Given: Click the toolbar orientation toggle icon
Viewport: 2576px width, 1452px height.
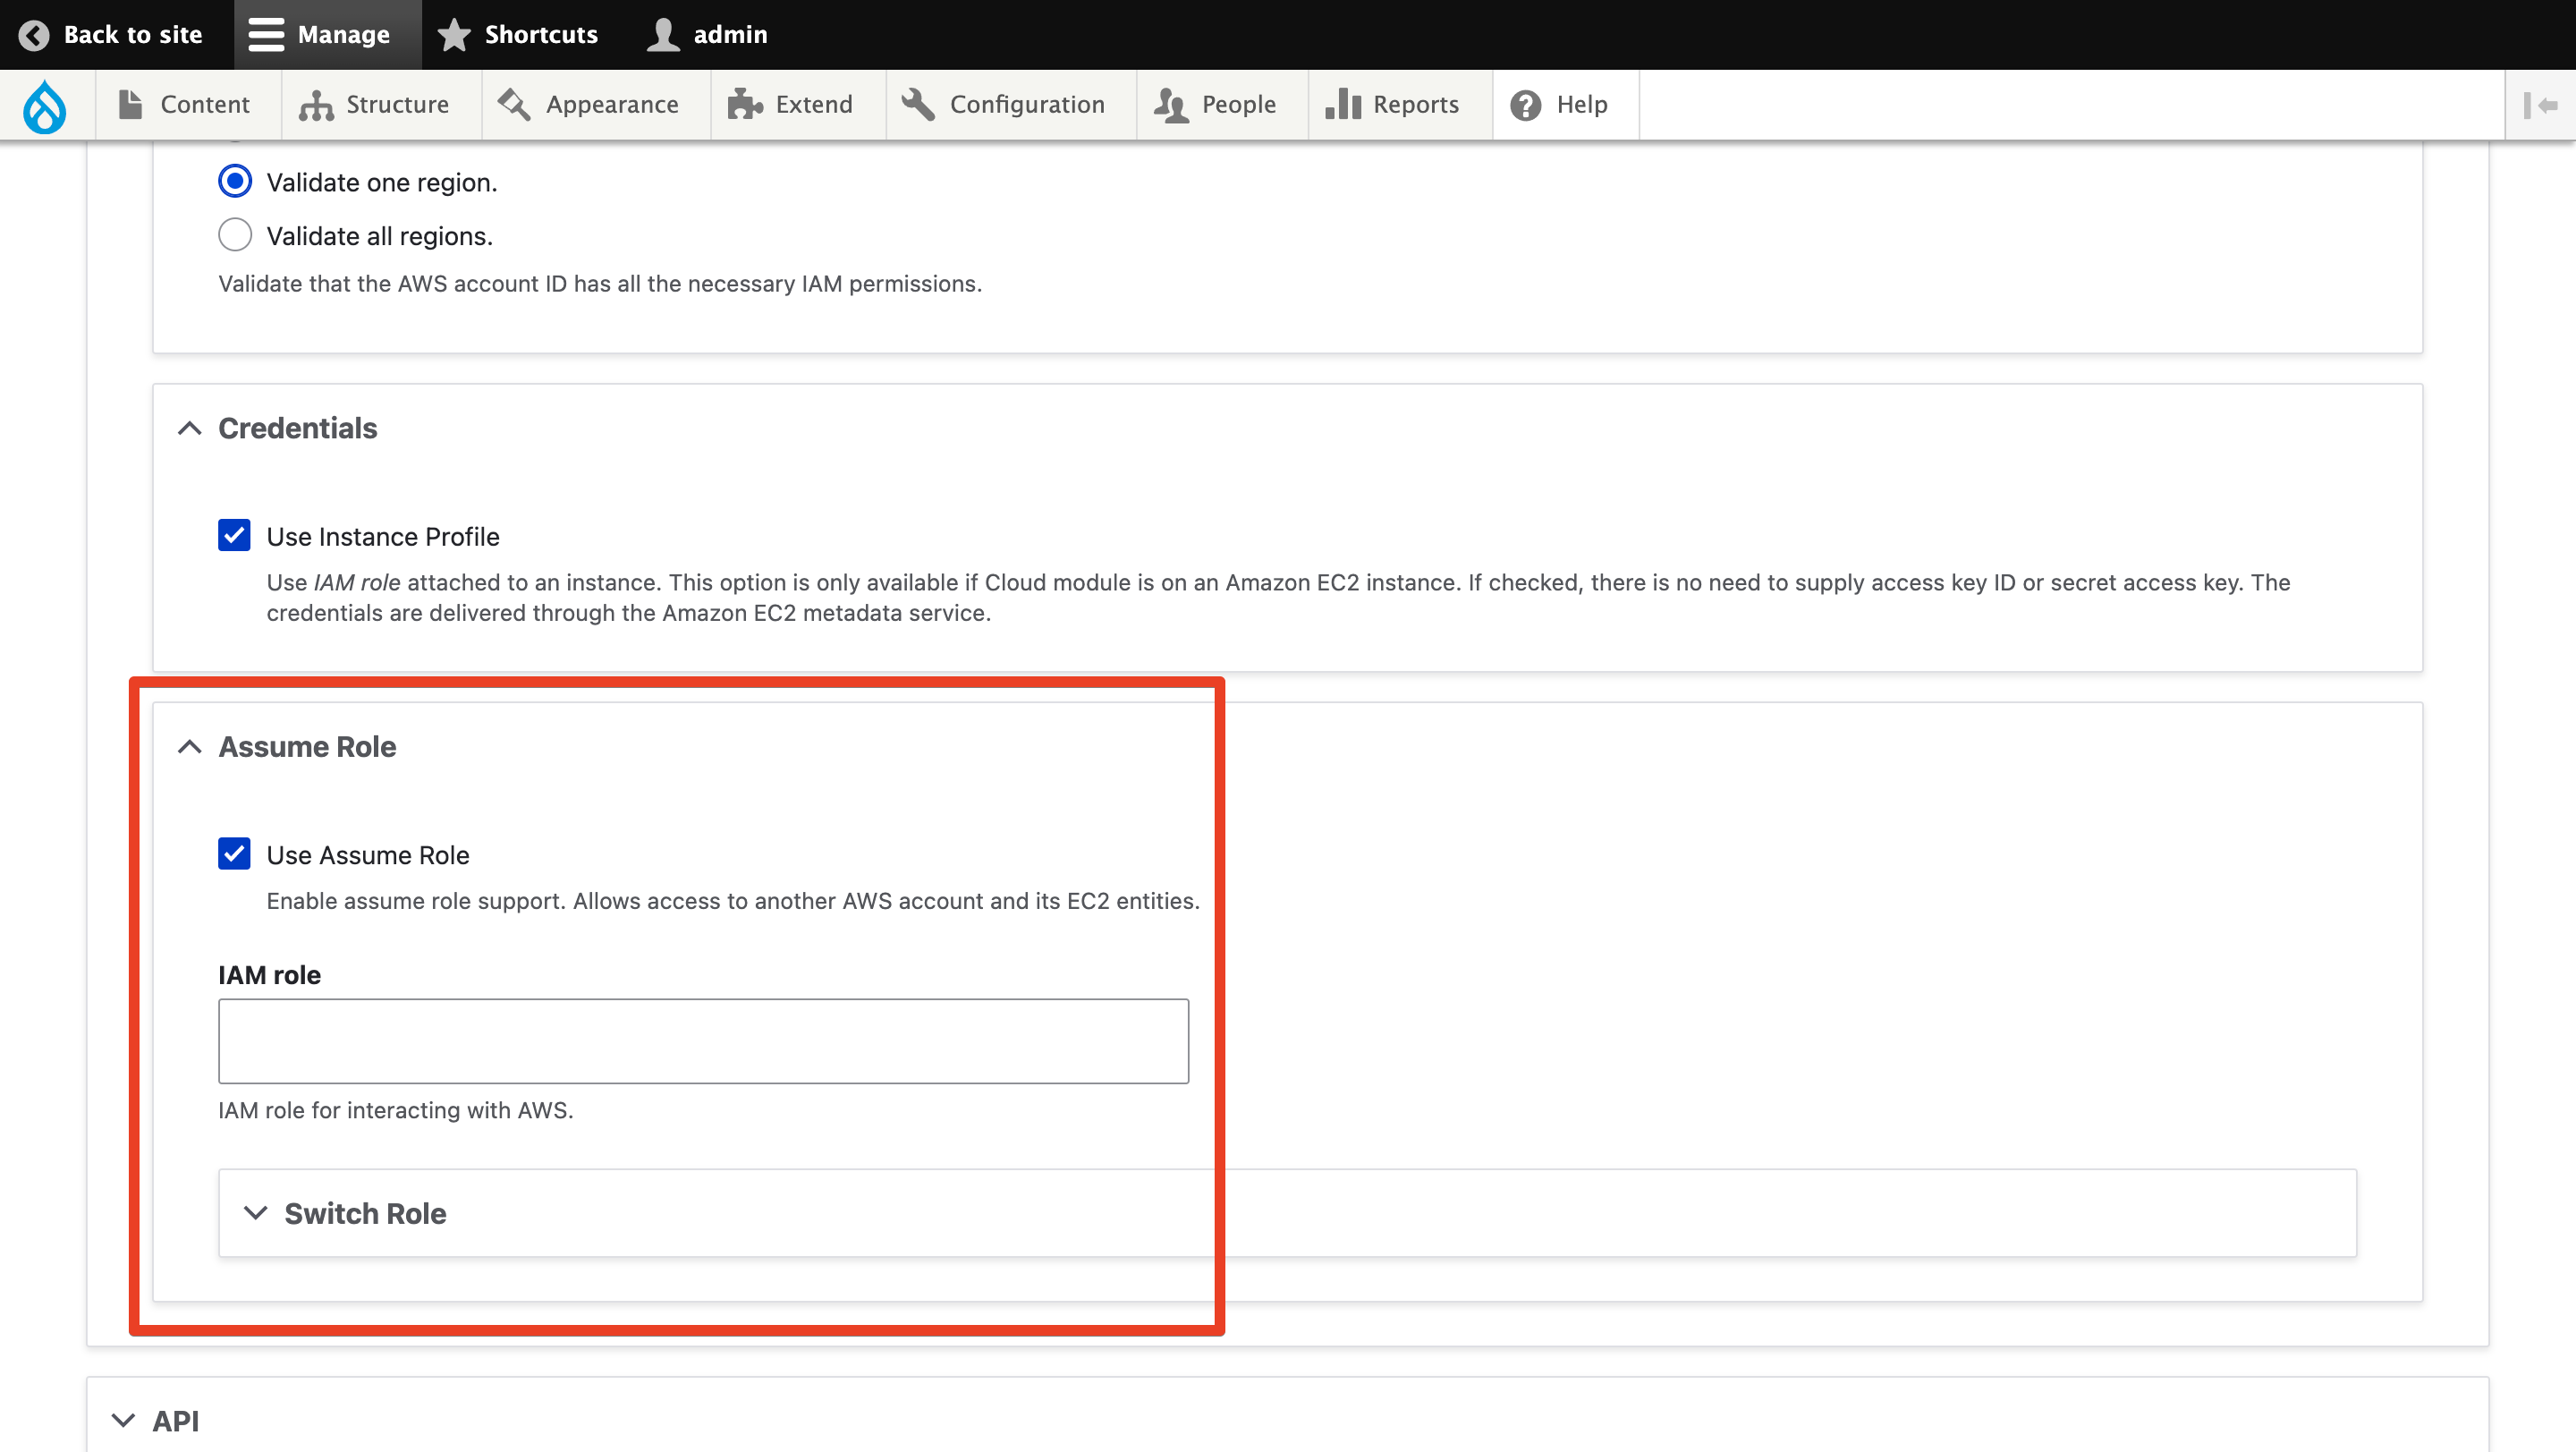Looking at the screenshot, I should coord(2539,105).
